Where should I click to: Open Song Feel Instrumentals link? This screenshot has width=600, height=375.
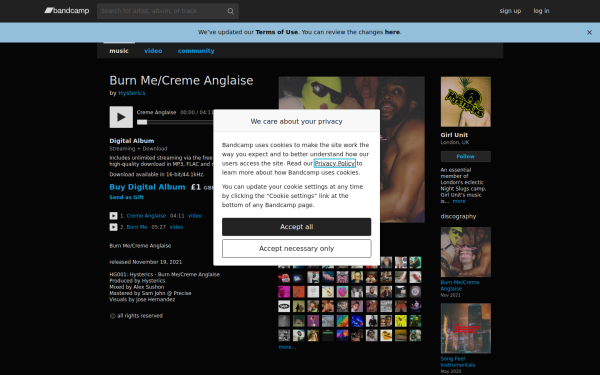tap(458, 362)
